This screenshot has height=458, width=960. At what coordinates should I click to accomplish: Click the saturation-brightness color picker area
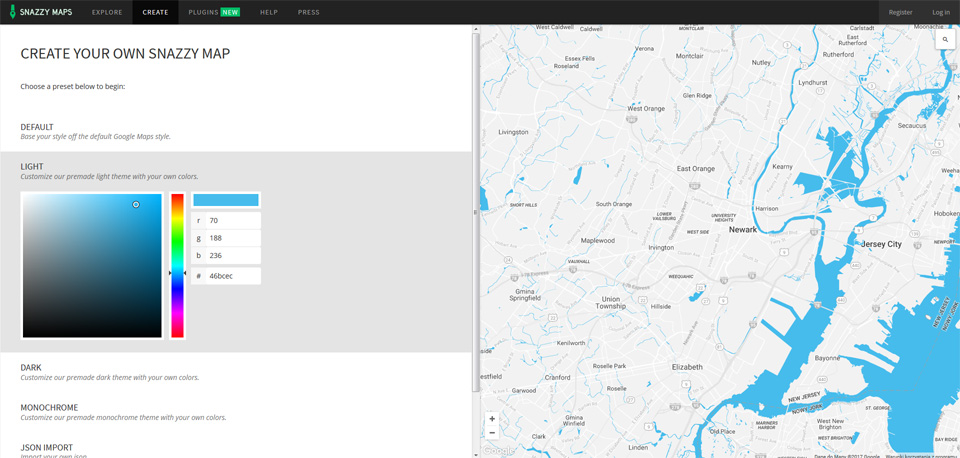92,266
